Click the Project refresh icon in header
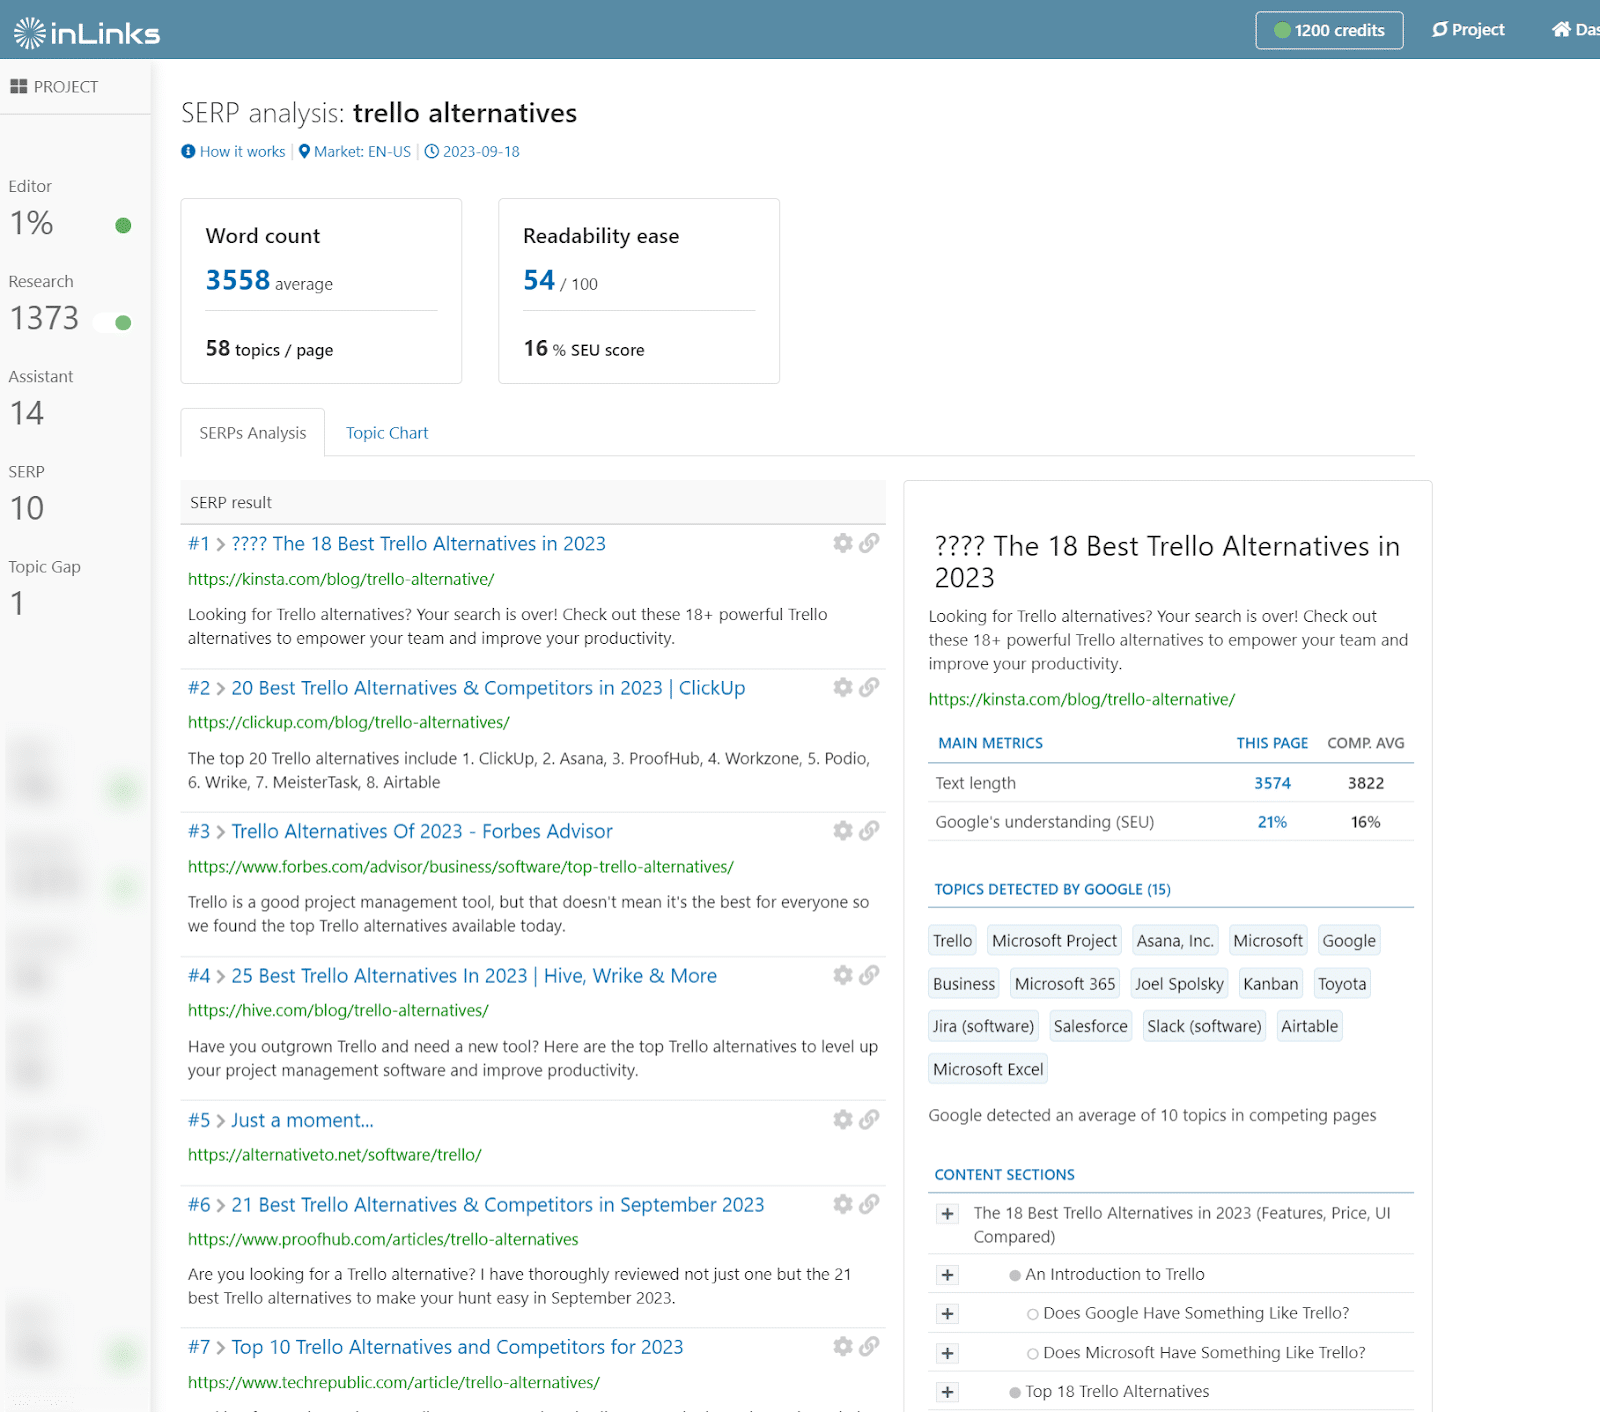This screenshot has width=1600, height=1412. click(x=1440, y=30)
